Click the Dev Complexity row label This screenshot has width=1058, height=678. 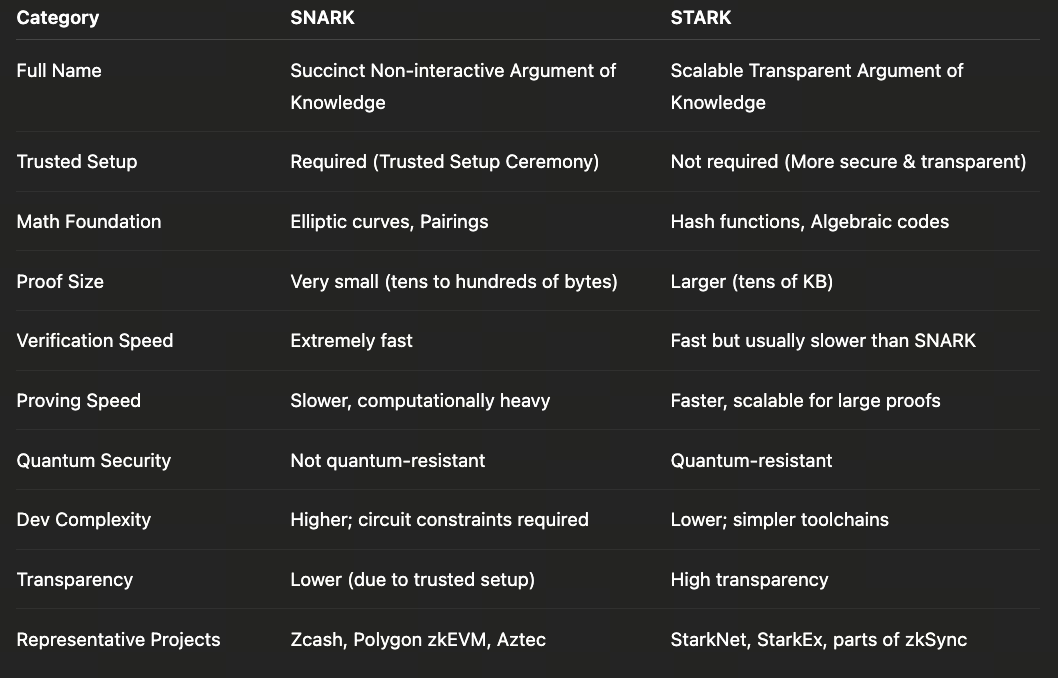point(84,519)
